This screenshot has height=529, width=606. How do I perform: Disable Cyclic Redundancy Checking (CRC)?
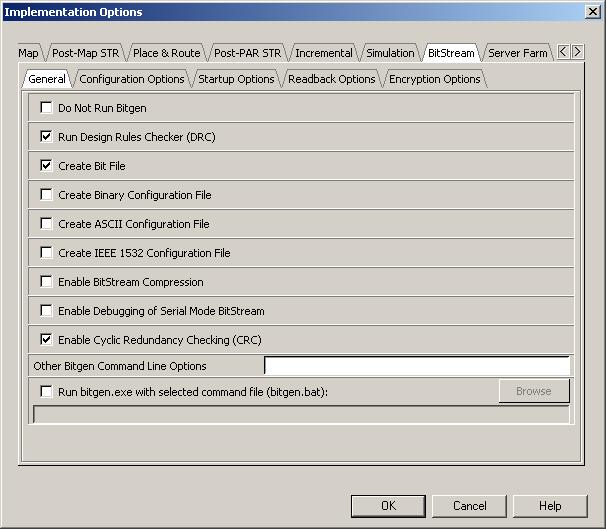[46, 339]
